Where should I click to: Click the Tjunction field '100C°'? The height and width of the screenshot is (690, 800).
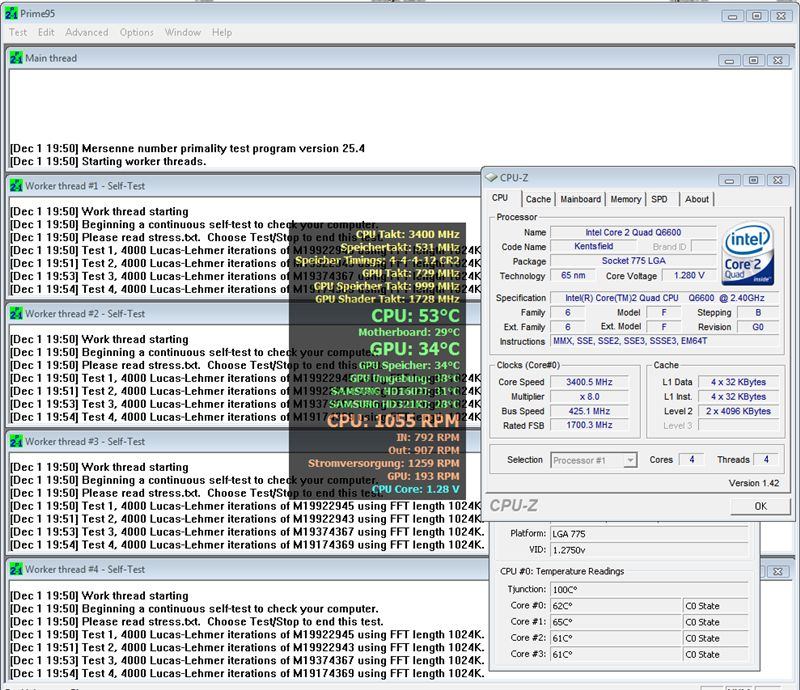(x=649, y=589)
